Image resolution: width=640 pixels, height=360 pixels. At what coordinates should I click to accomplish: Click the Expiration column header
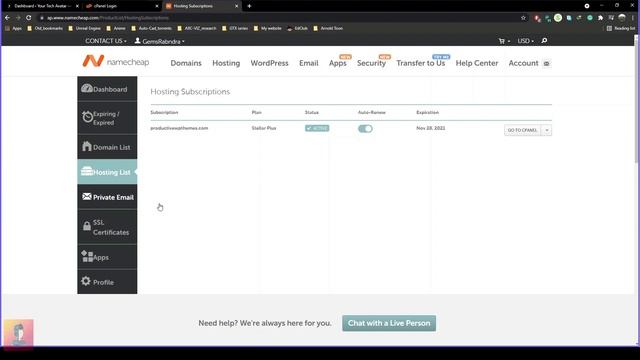click(x=427, y=112)
